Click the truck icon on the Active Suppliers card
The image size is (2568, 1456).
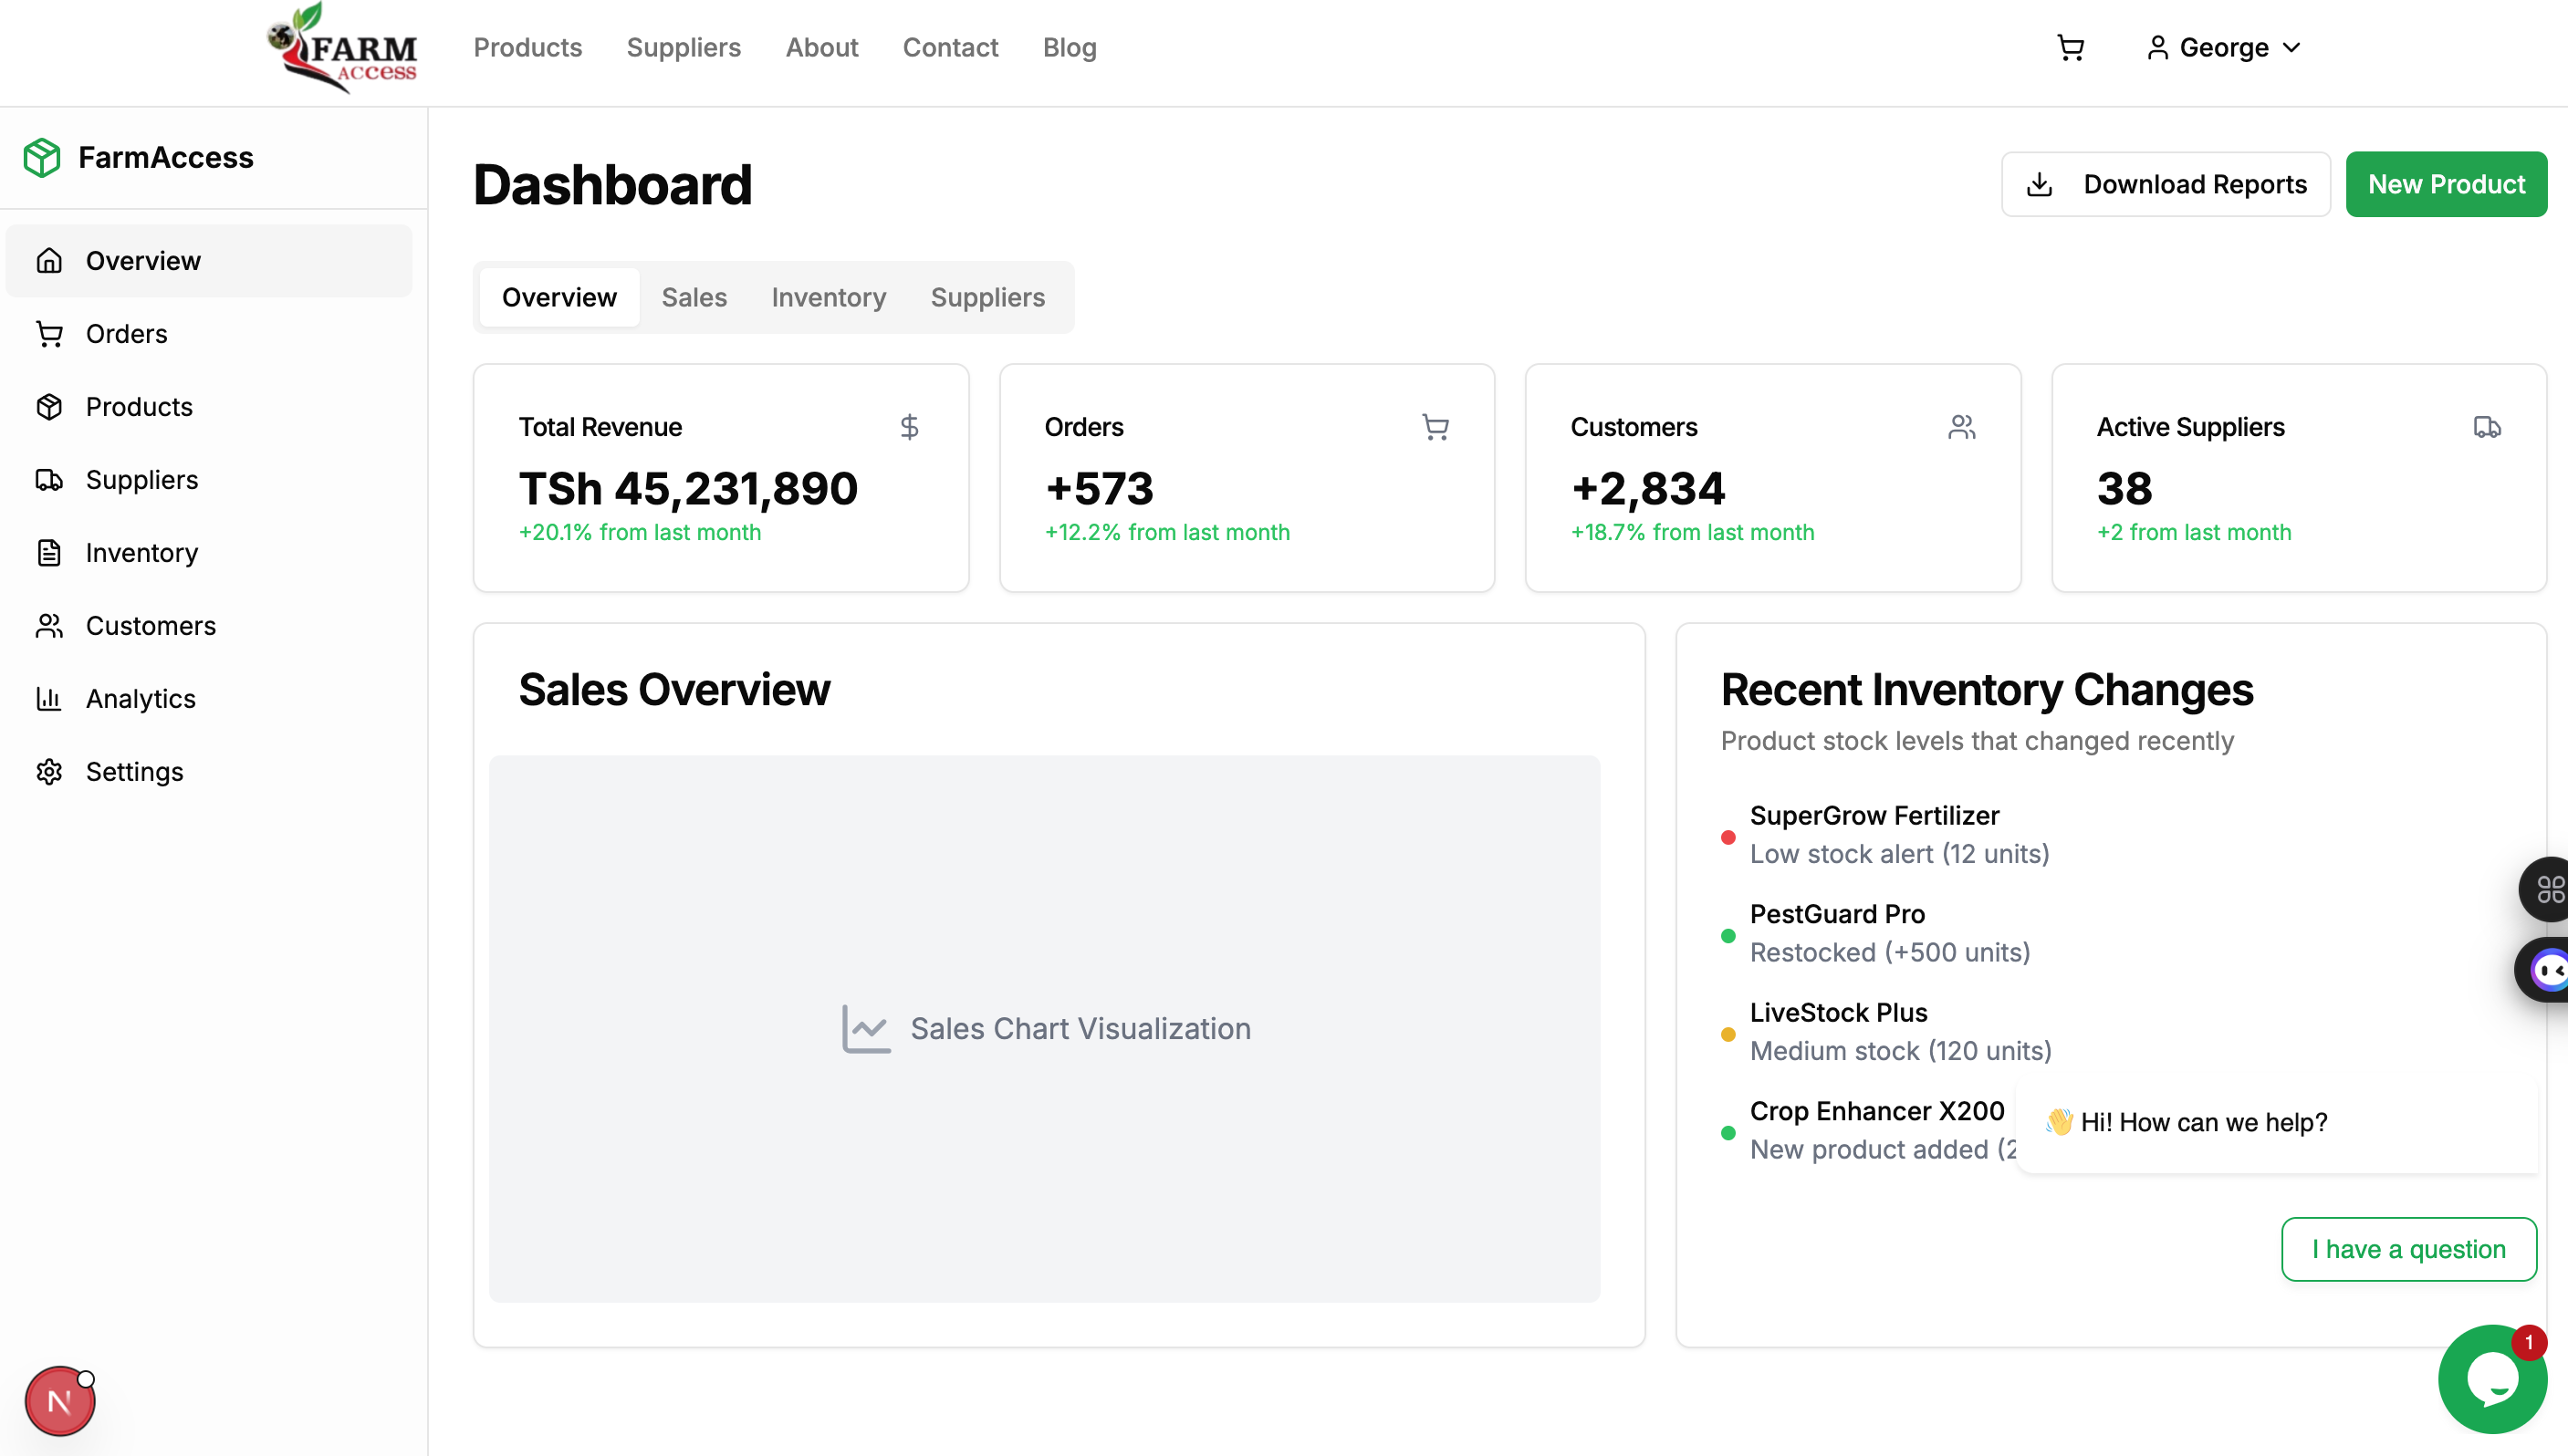point(2487,427)
